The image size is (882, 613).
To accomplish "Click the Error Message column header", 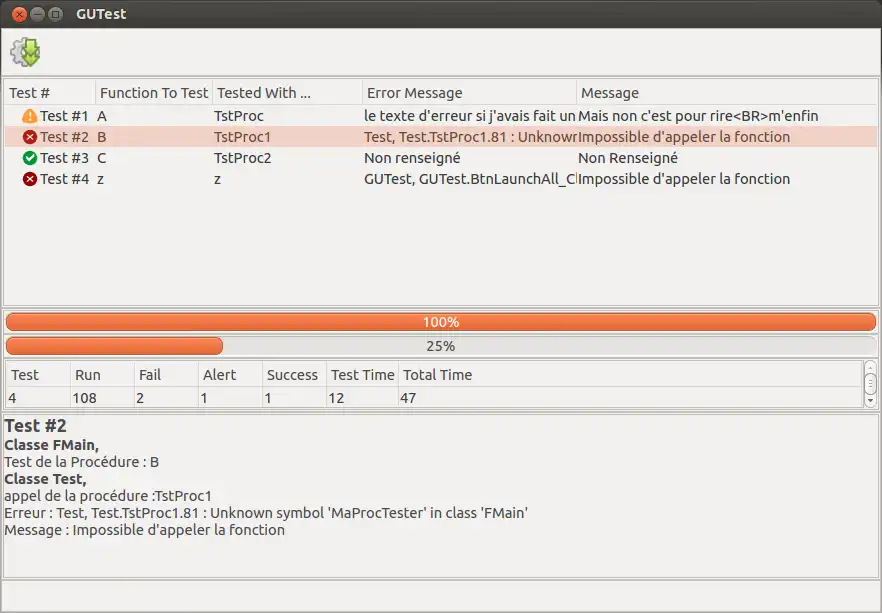I will 469,93.
